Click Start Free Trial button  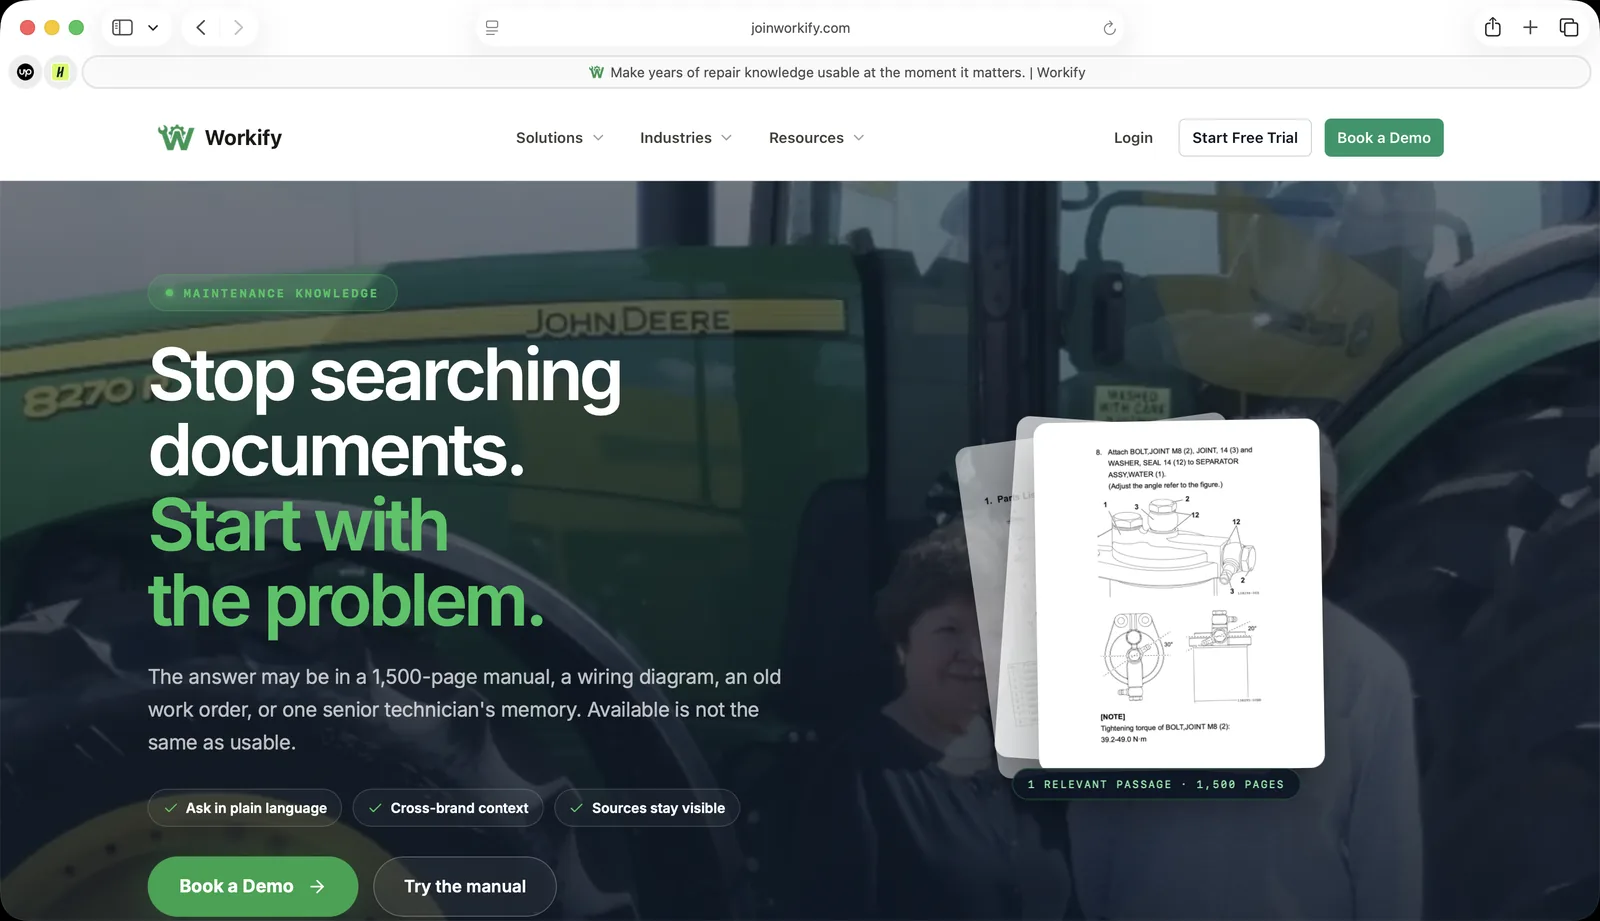point(1245,138)
